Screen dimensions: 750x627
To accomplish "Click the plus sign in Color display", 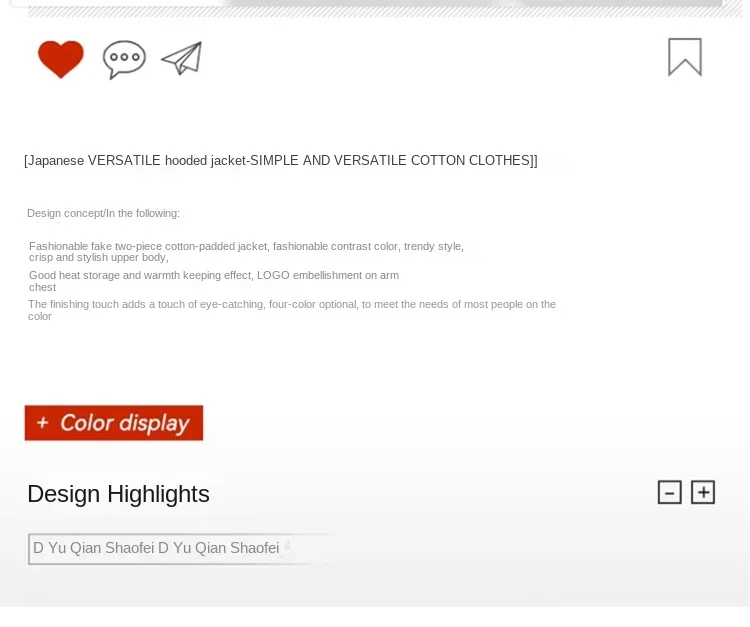I will point(43,422).
